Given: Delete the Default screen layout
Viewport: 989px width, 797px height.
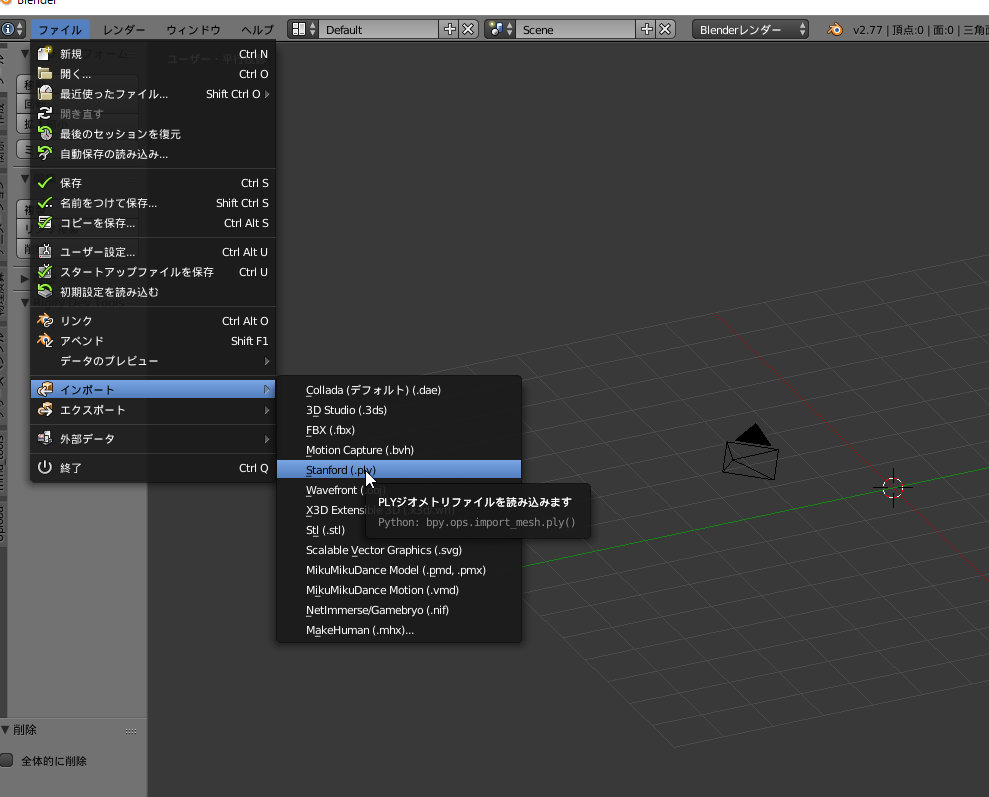Looking at the screenshot, I should [468, 30].
